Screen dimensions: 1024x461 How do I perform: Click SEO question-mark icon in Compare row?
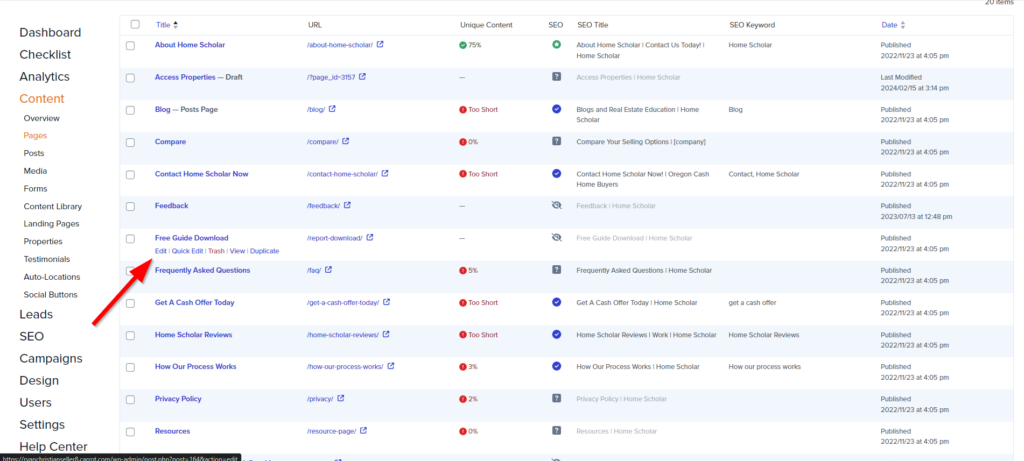pyautogui.click(x=556, y=141)
